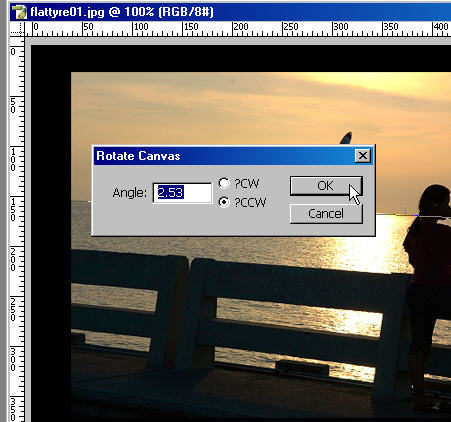Dismiss the dialog with Cancel button
451x422 pixels.
(x=326, y=214)
